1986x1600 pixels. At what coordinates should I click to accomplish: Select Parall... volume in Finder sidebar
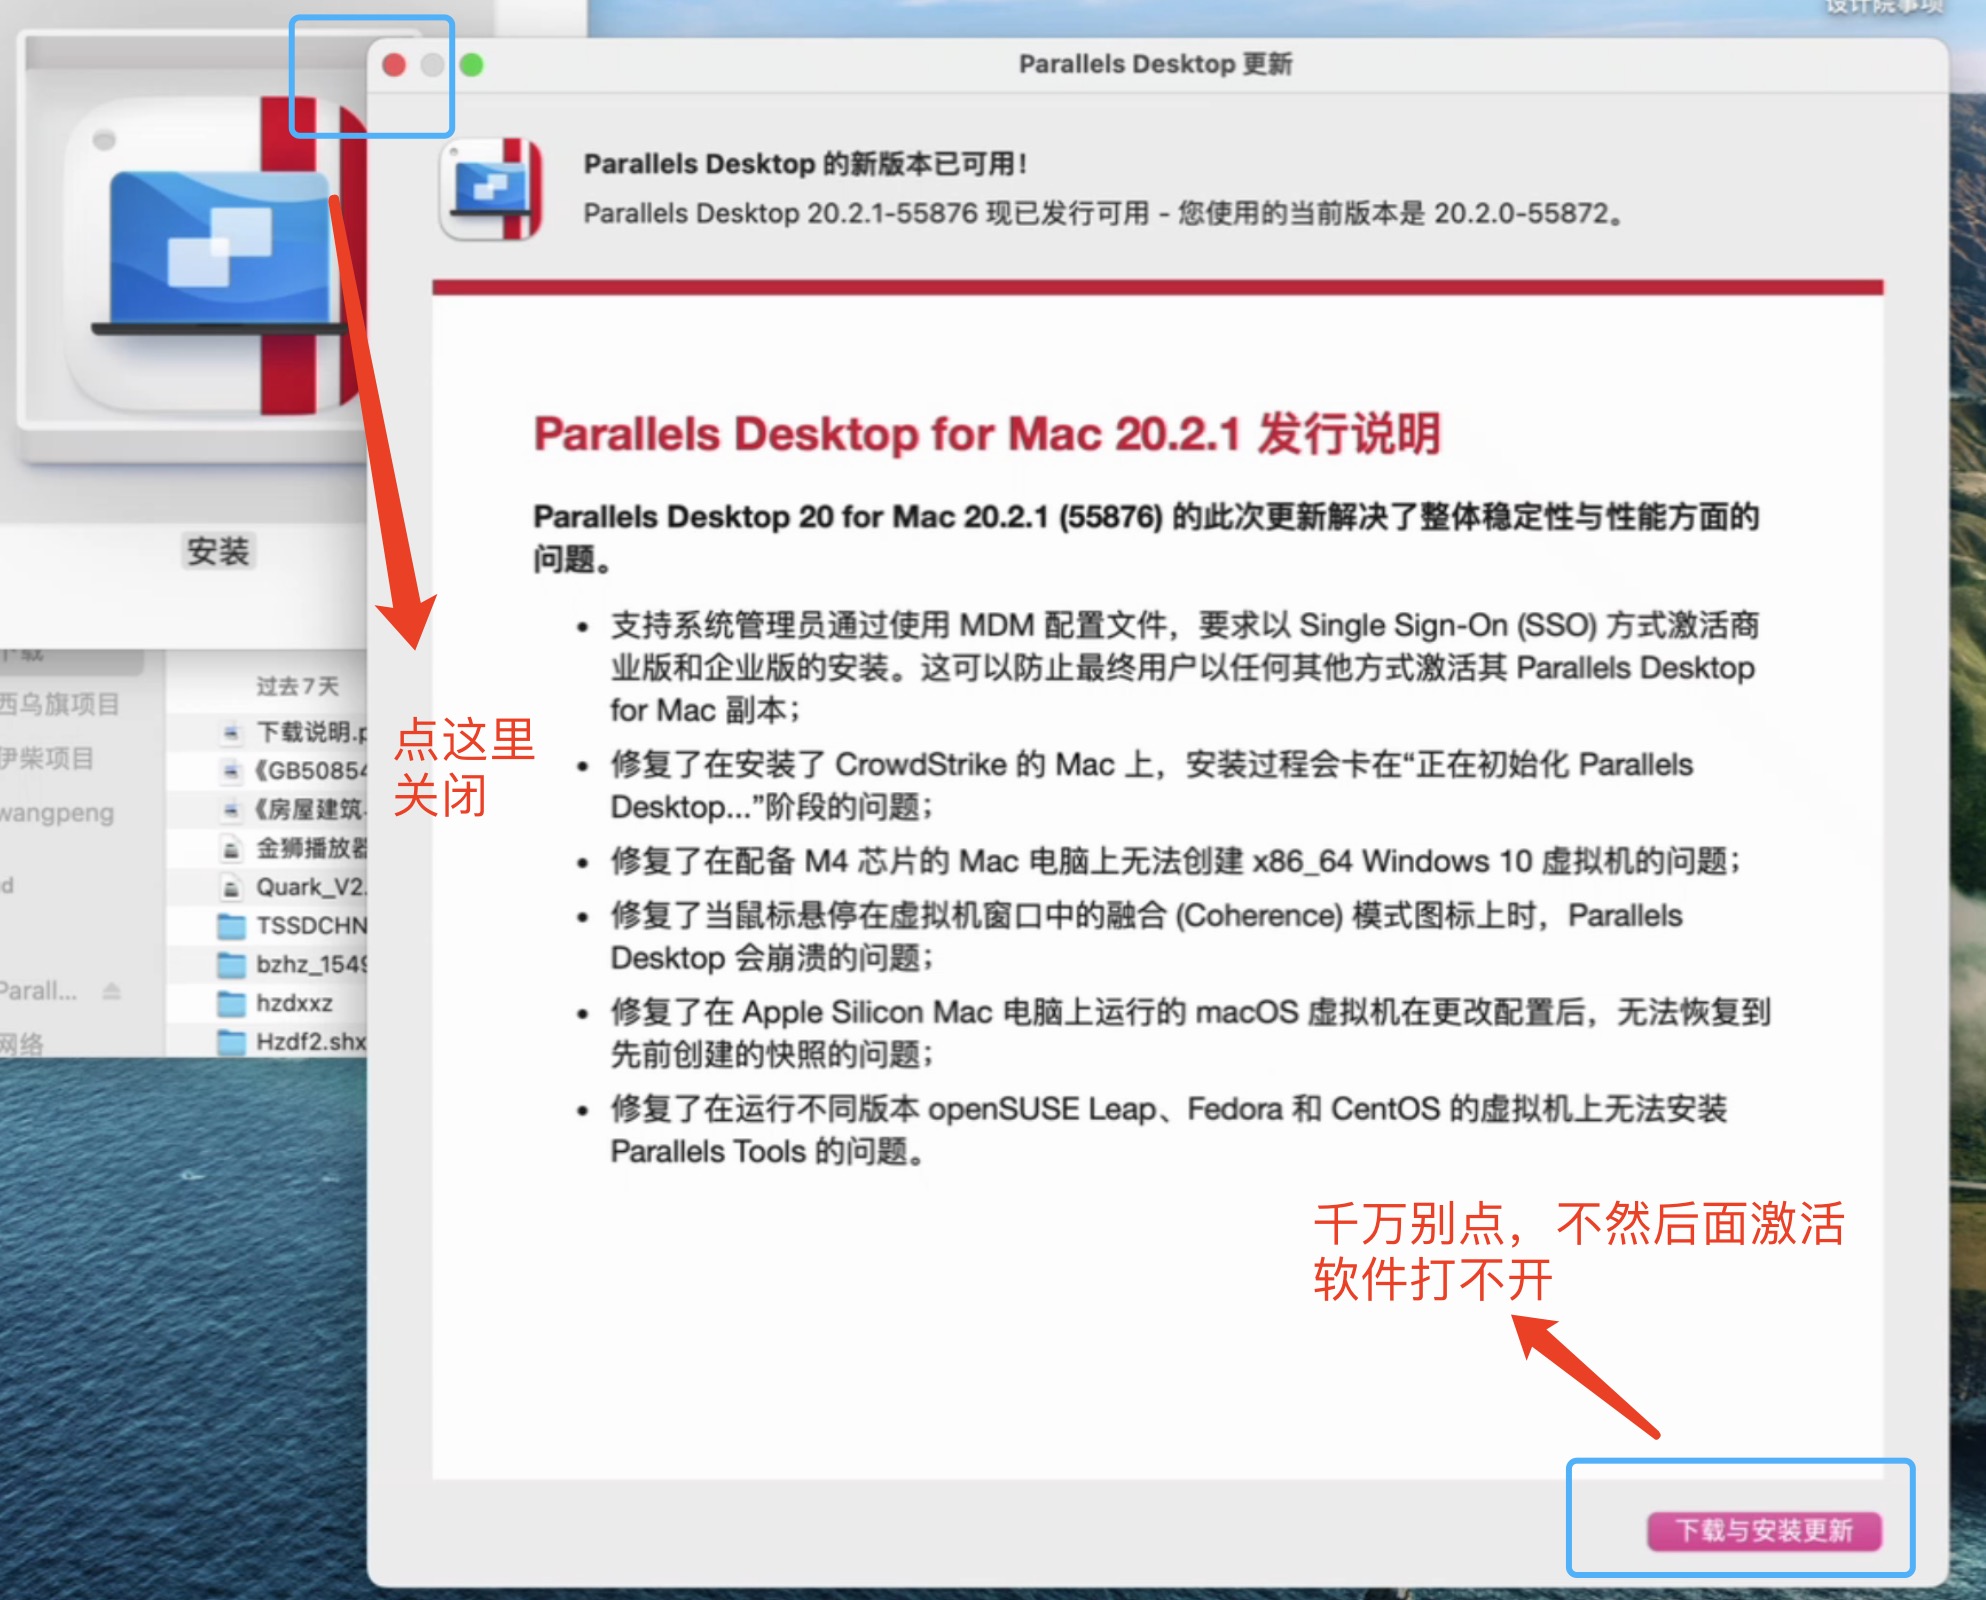coord(38,991)
